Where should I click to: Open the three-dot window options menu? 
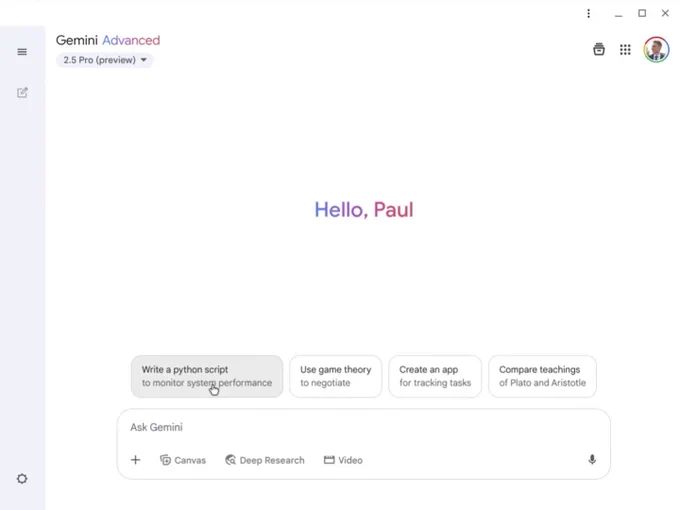pos(588,13)
